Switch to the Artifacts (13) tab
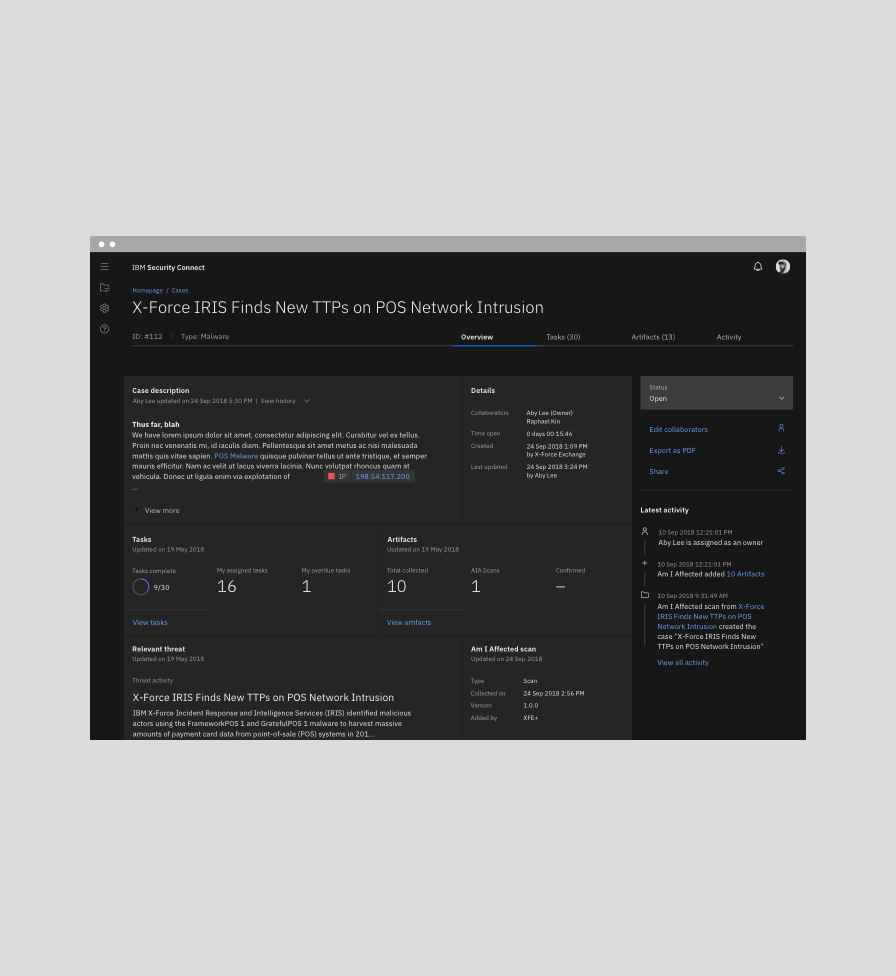Image resolution: width=896 pixels, height=976 pixels. coord(653,337)
